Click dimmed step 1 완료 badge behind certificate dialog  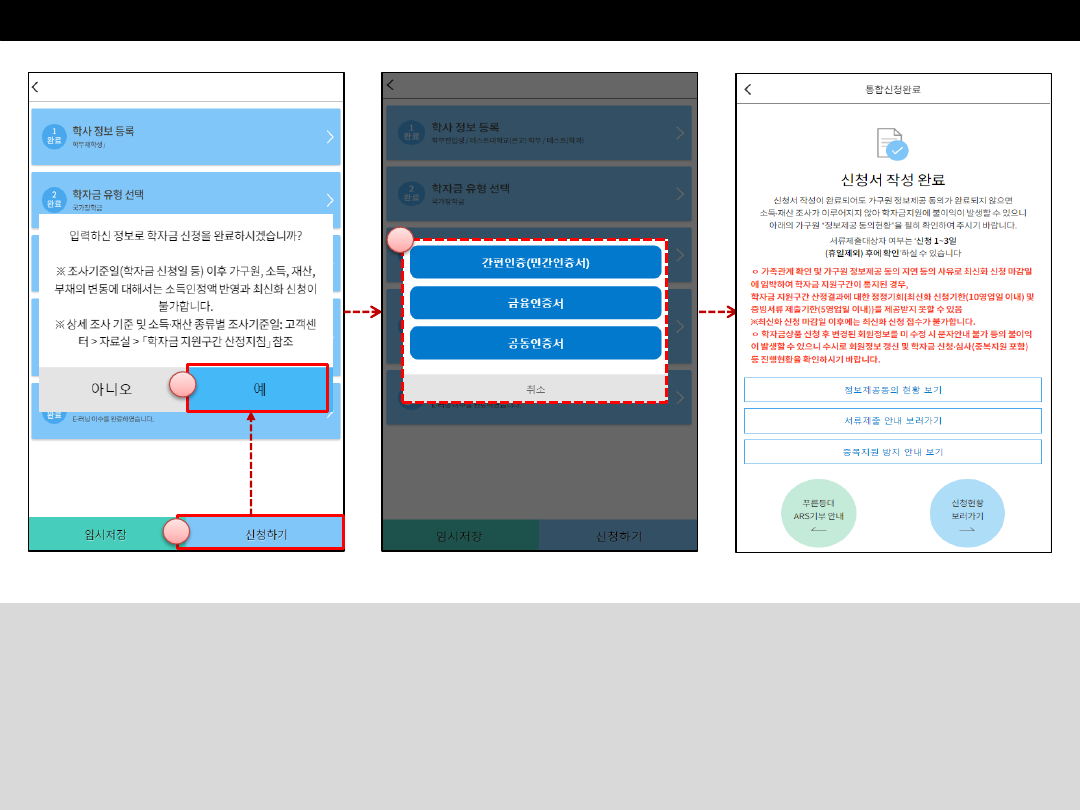click(x=411, y=132)
